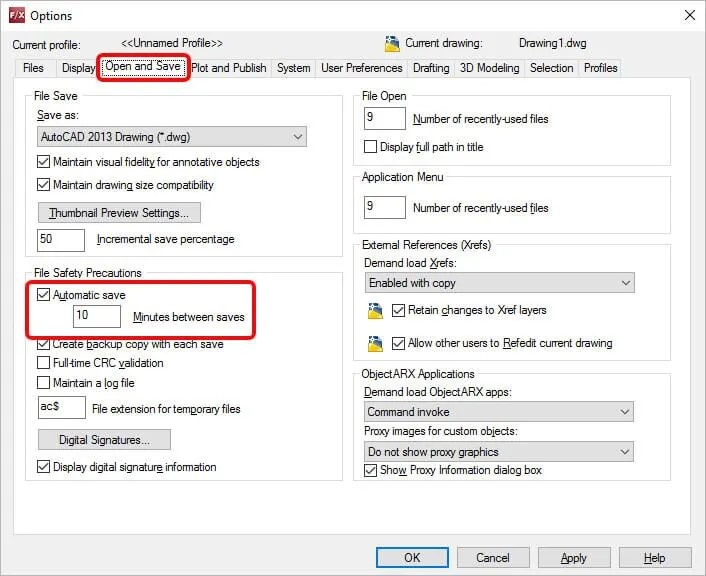This screenshot has height=576, width=706.
Task: Toggle Show Proxy Information dialog box
Action: pyautogui.click(x=370, y=470)
